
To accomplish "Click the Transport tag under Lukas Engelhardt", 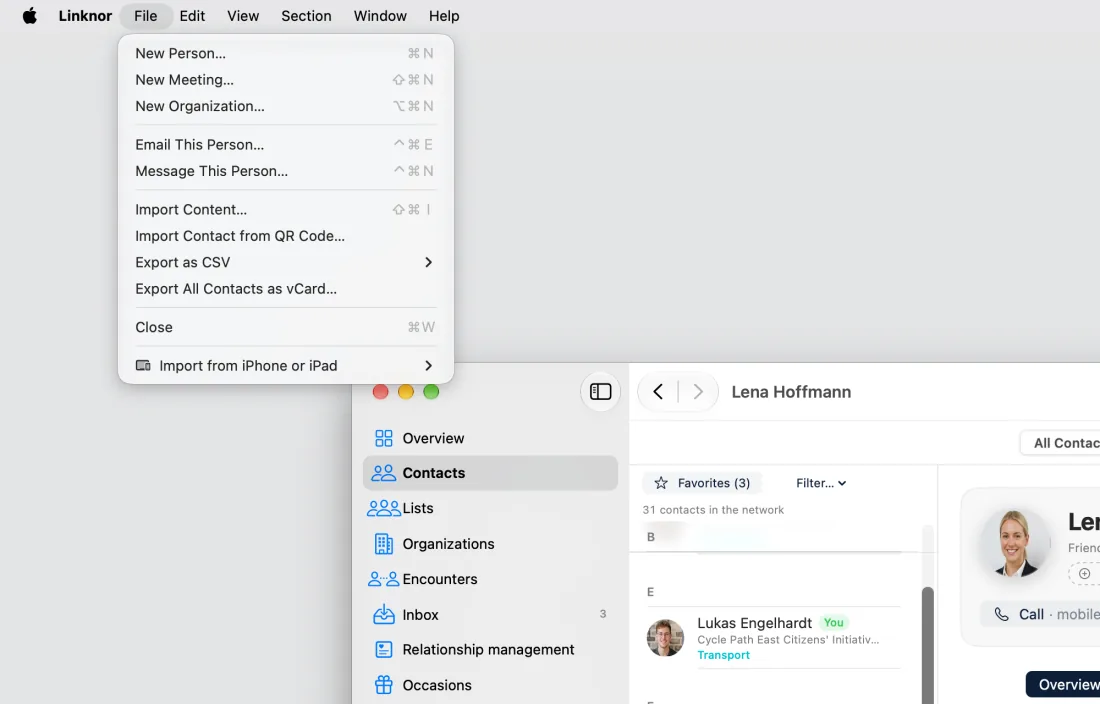I will click(x=723, y=655).
